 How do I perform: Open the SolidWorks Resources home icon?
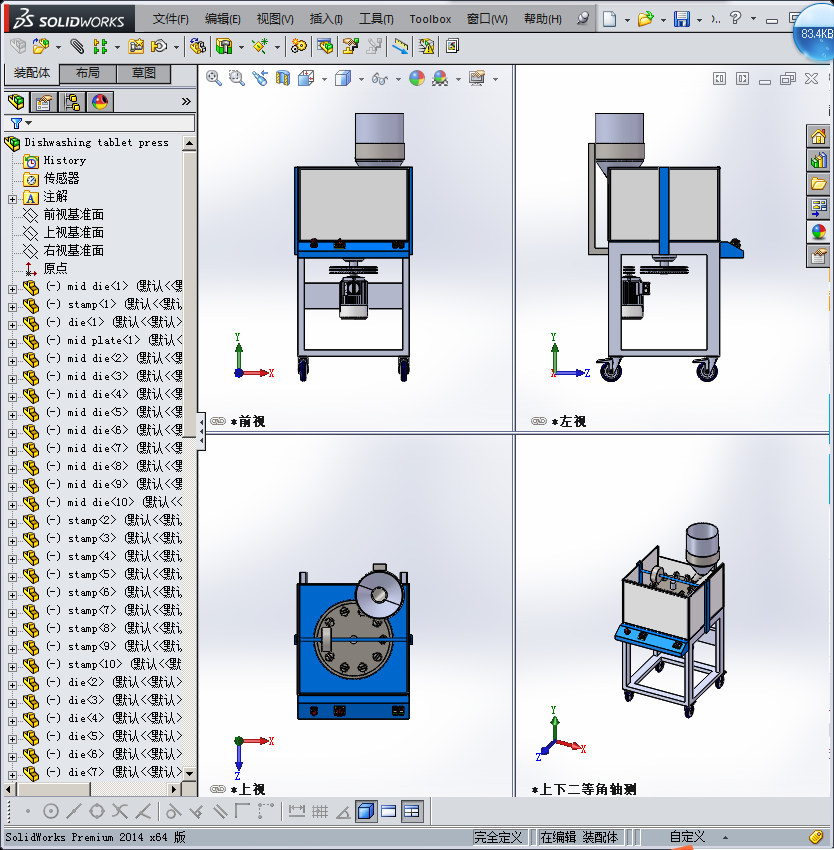coord(818,136)
